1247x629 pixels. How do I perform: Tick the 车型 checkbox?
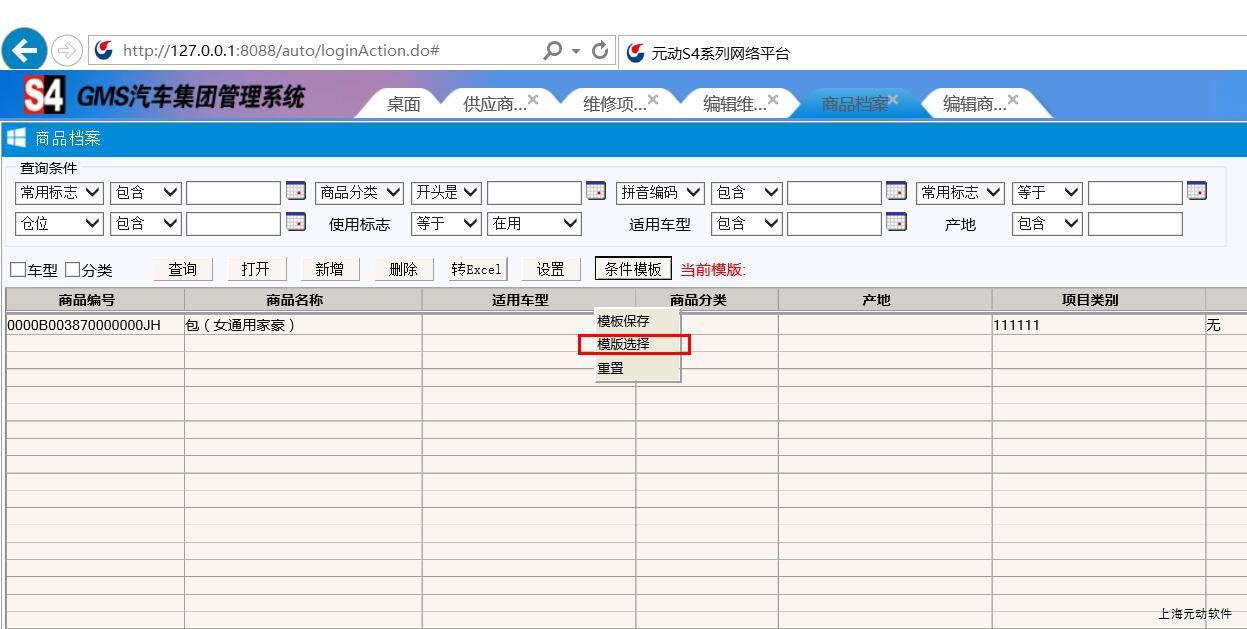[x=18, y=270]
